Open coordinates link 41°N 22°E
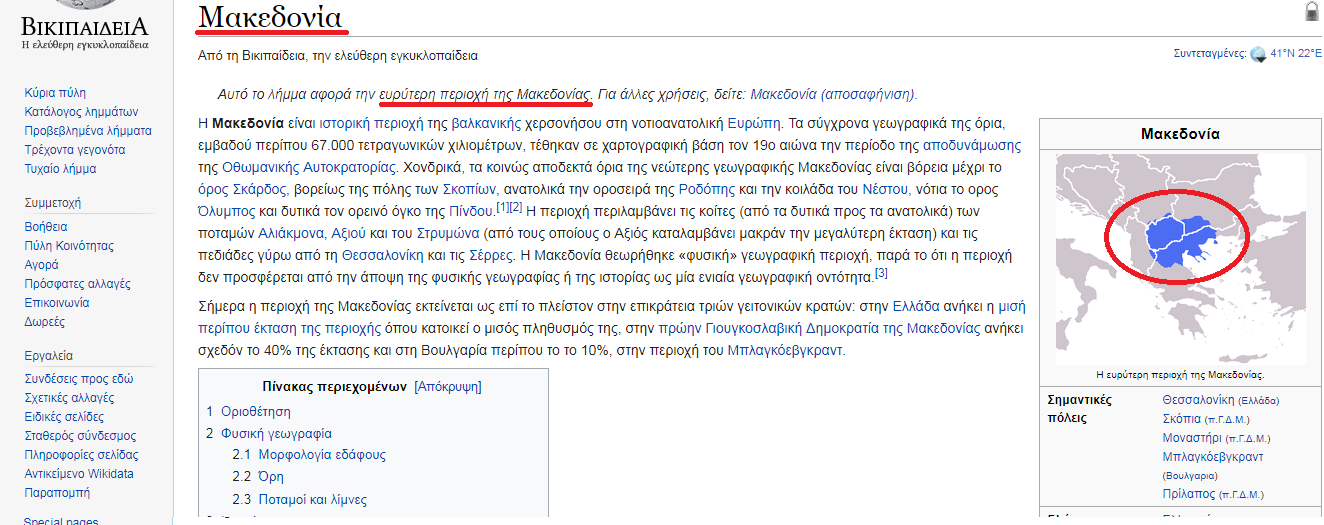The image size is (1324, 525). 1295,54
